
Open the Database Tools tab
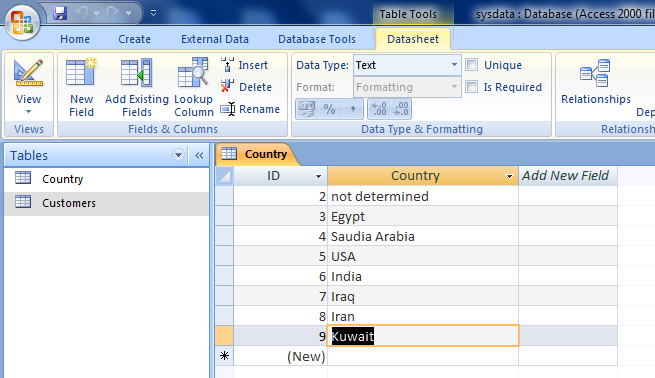coord(317,39)
